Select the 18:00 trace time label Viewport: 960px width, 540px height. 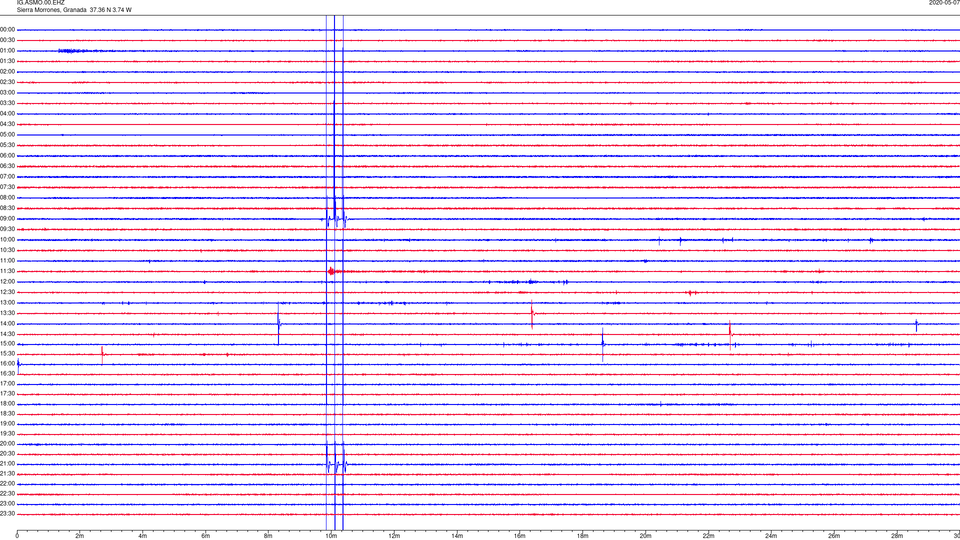click(7, 403)
